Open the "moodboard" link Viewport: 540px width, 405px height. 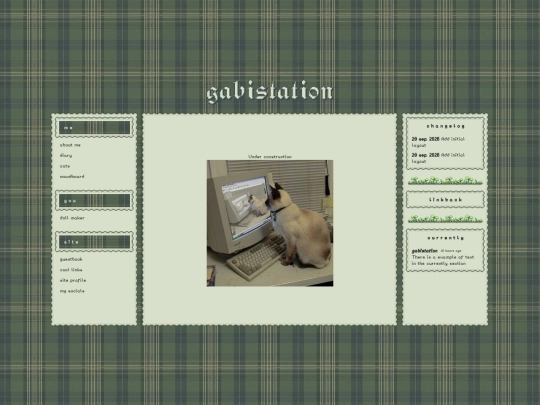tap(72, 177)
